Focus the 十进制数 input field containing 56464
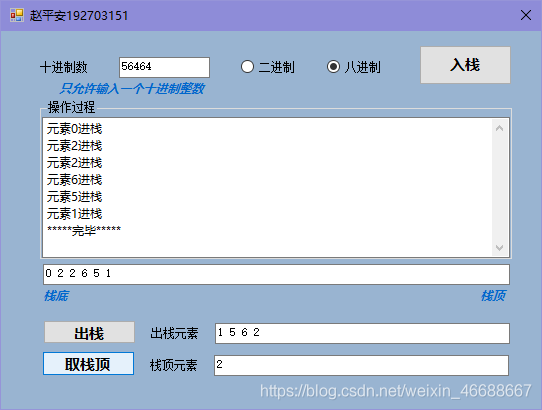This screenshot has width=542, height=410. click(164, 67)
